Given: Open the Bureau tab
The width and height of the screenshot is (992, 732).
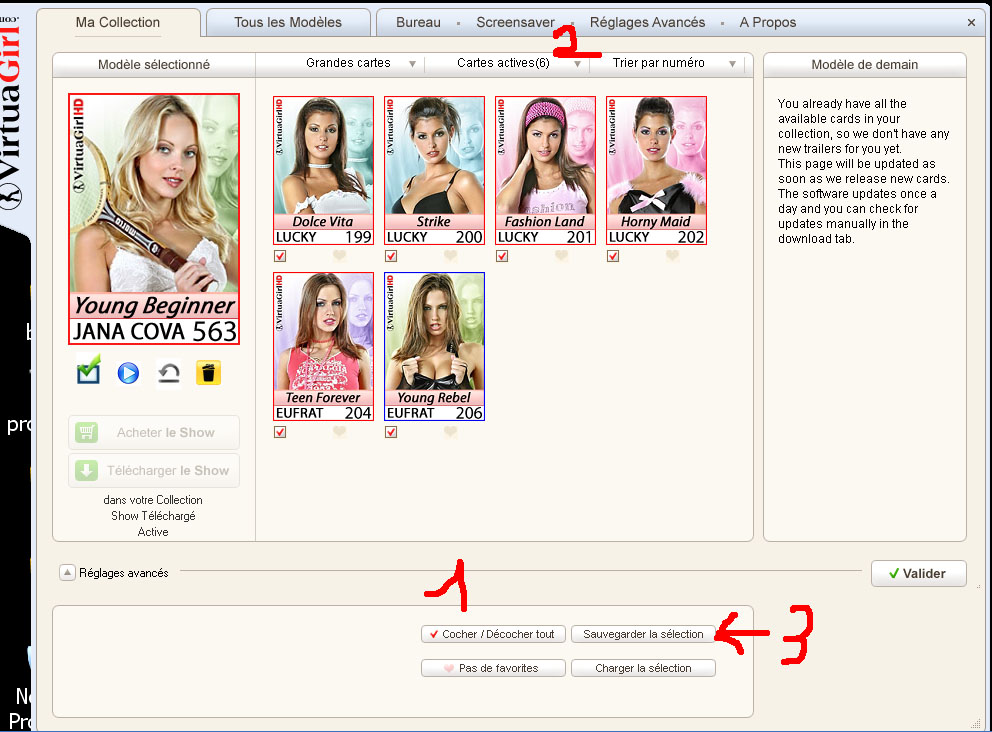Looking at the screenshot, I should click(x=418, y=22).
